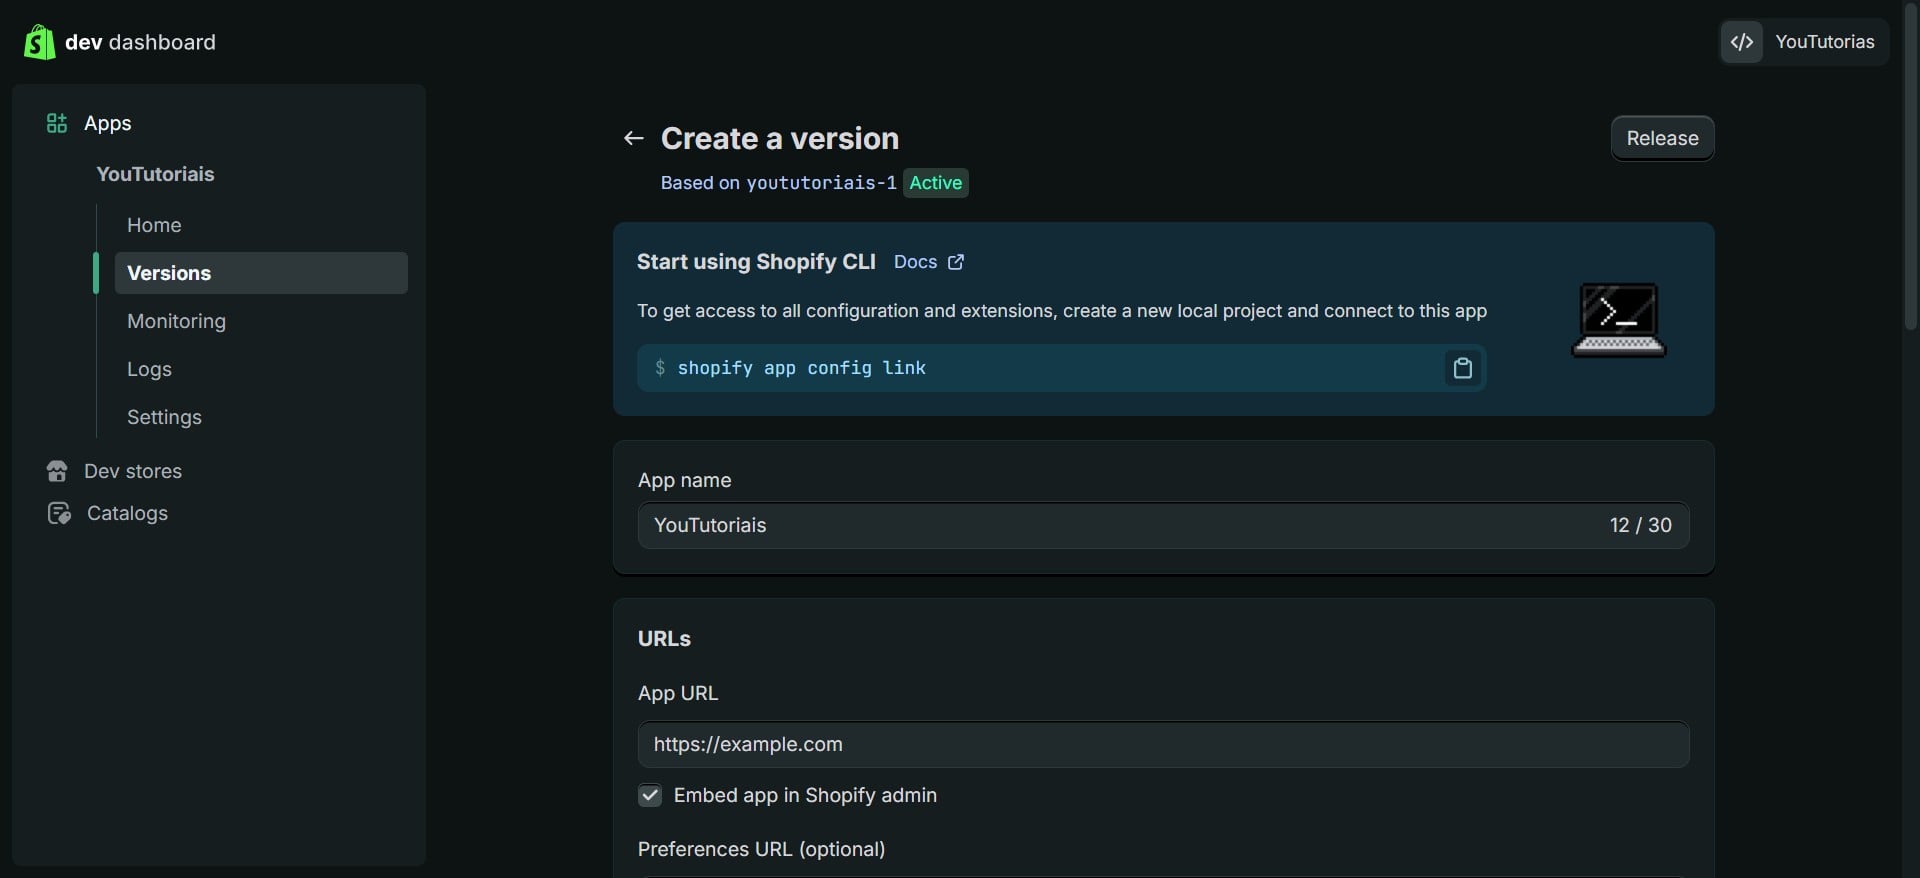The image size is (1920, 878).
Task: Click the code brackets account icon
Action: (1742, 42)
